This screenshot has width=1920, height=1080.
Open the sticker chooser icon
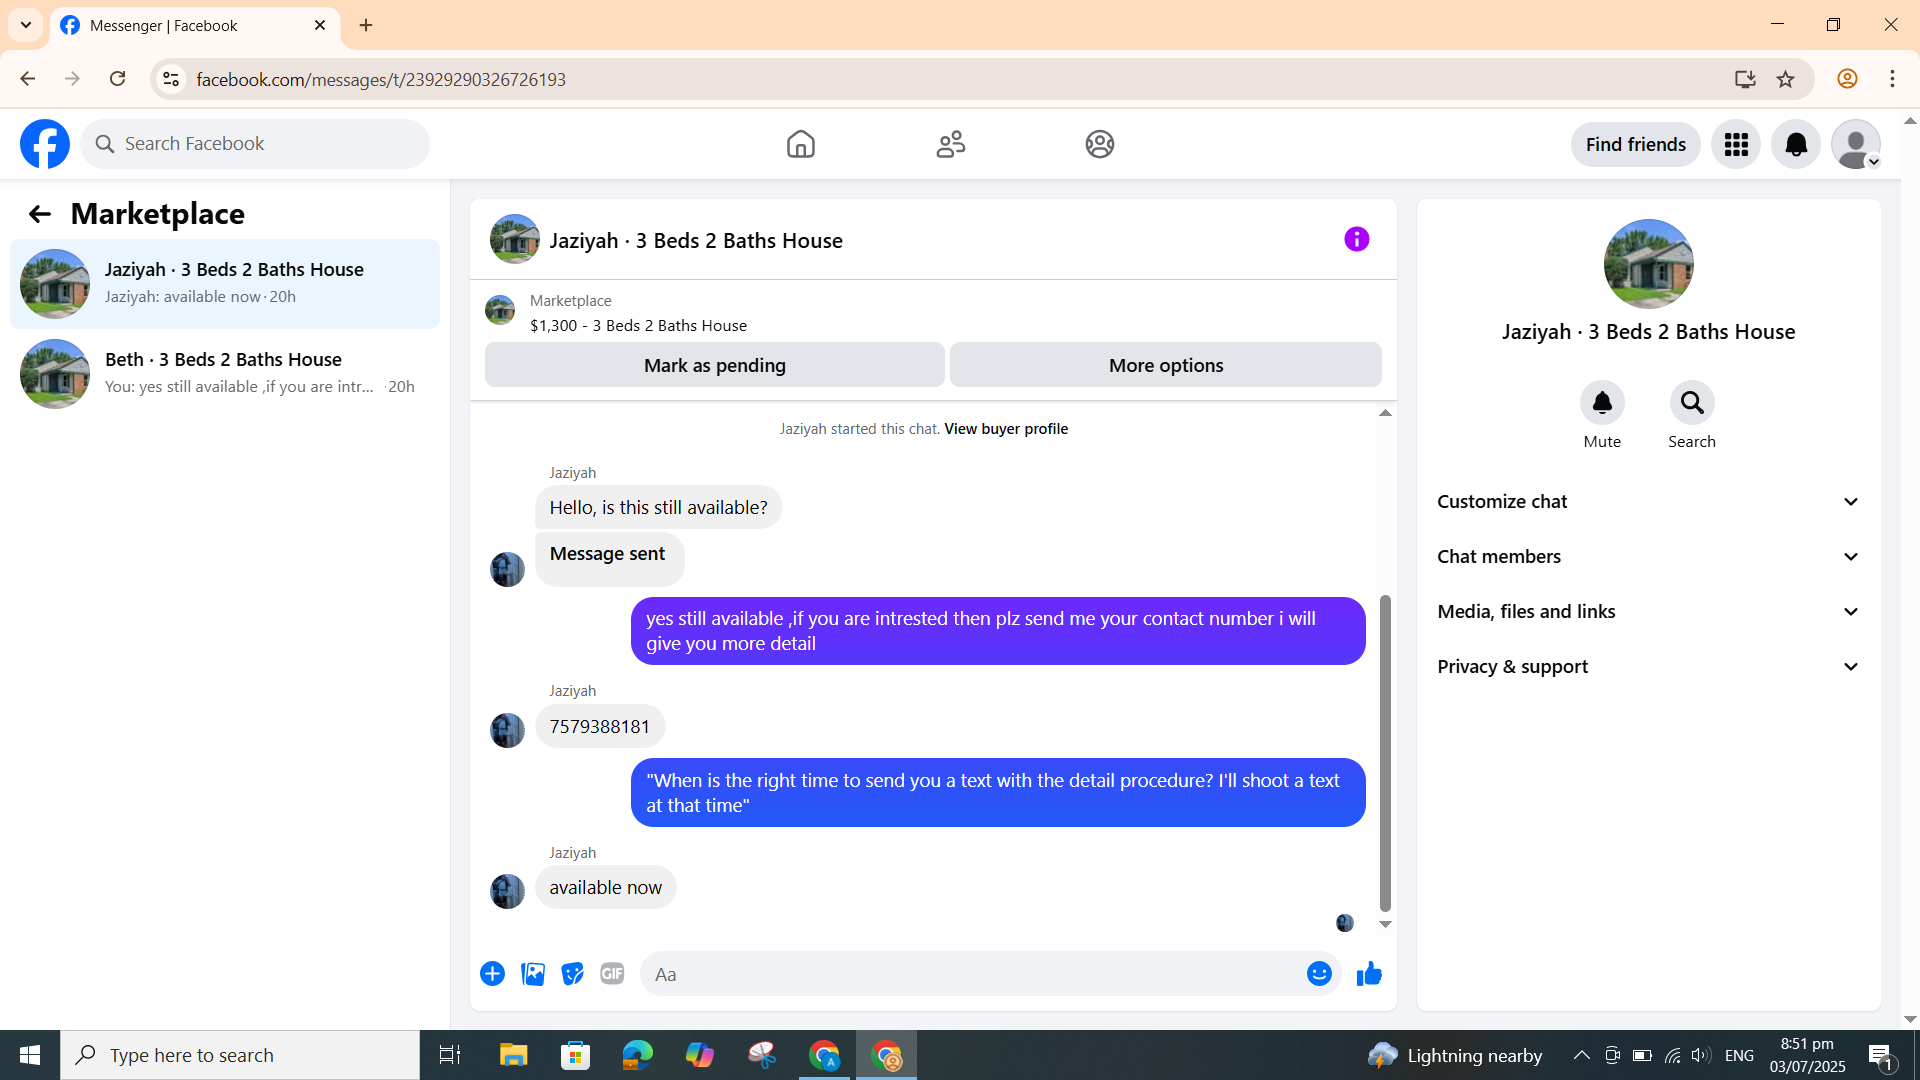[x=572, y=974]
